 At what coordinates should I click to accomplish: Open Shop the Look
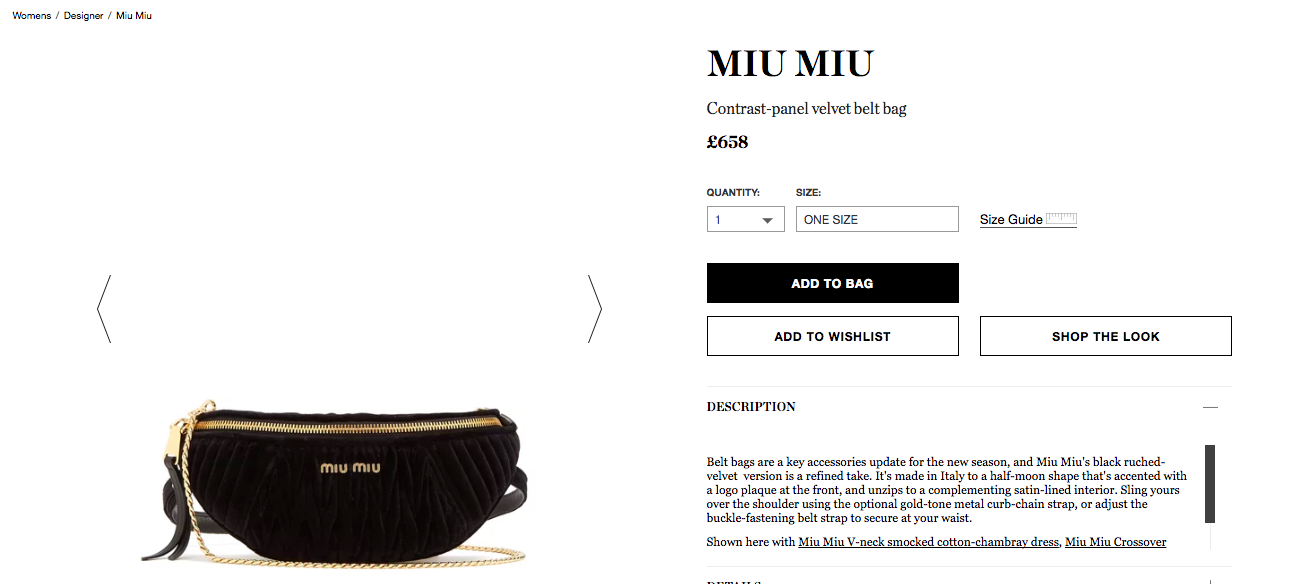tap(1105, 336)
